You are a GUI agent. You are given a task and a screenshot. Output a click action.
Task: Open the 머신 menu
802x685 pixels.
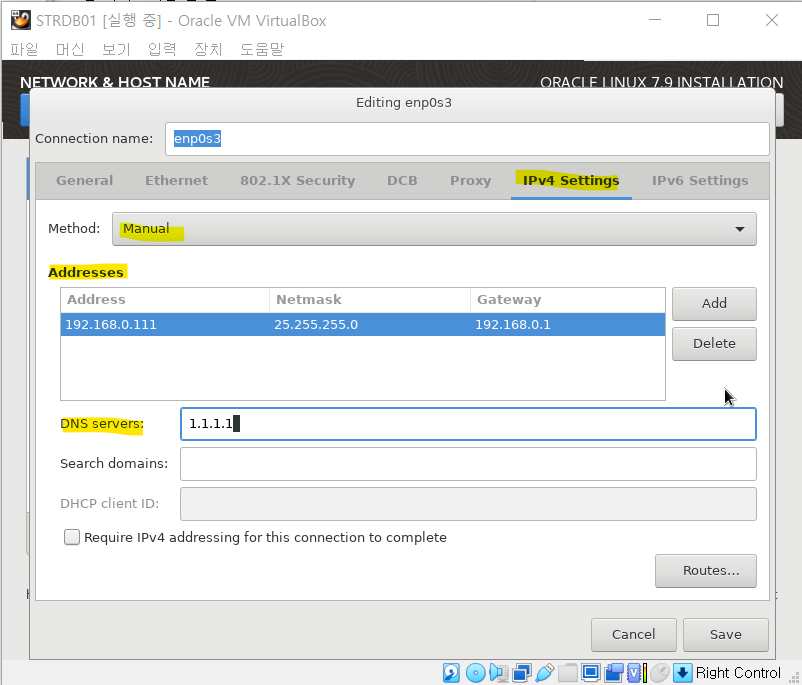pyautogui.click(x=70, y=49)
